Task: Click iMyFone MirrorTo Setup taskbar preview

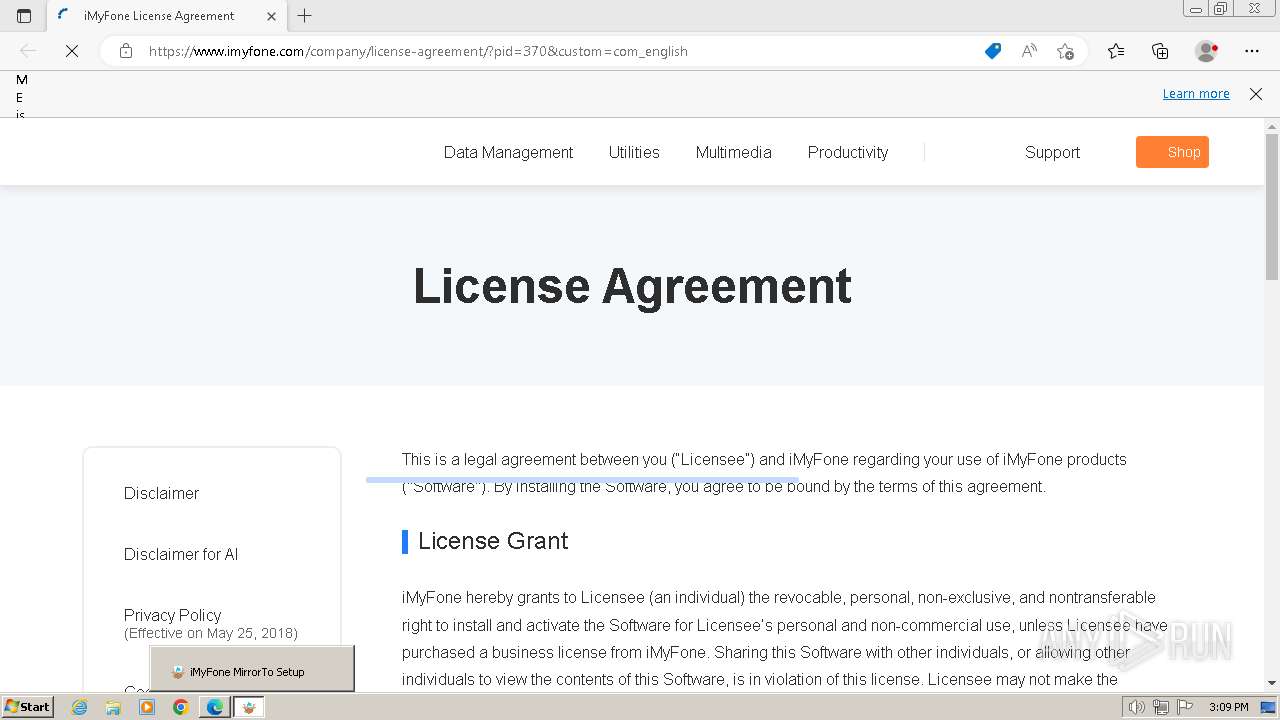Action: click(x=252, y=669)
